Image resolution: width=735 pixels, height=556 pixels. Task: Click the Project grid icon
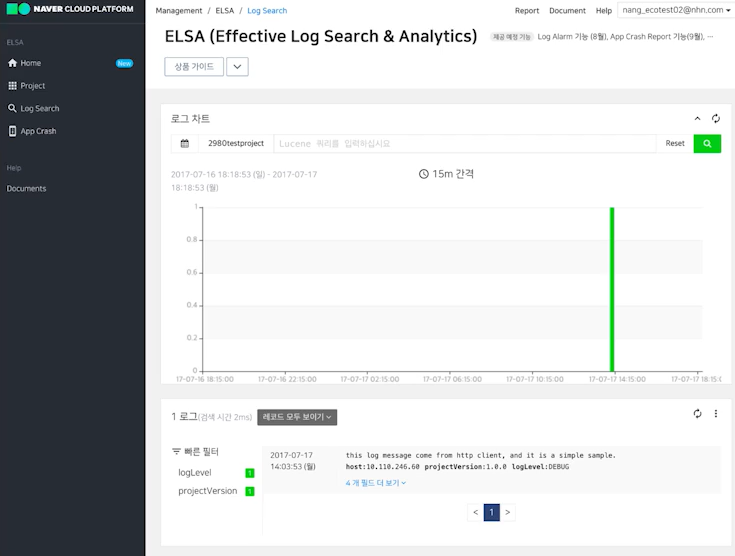pos(13,86)
